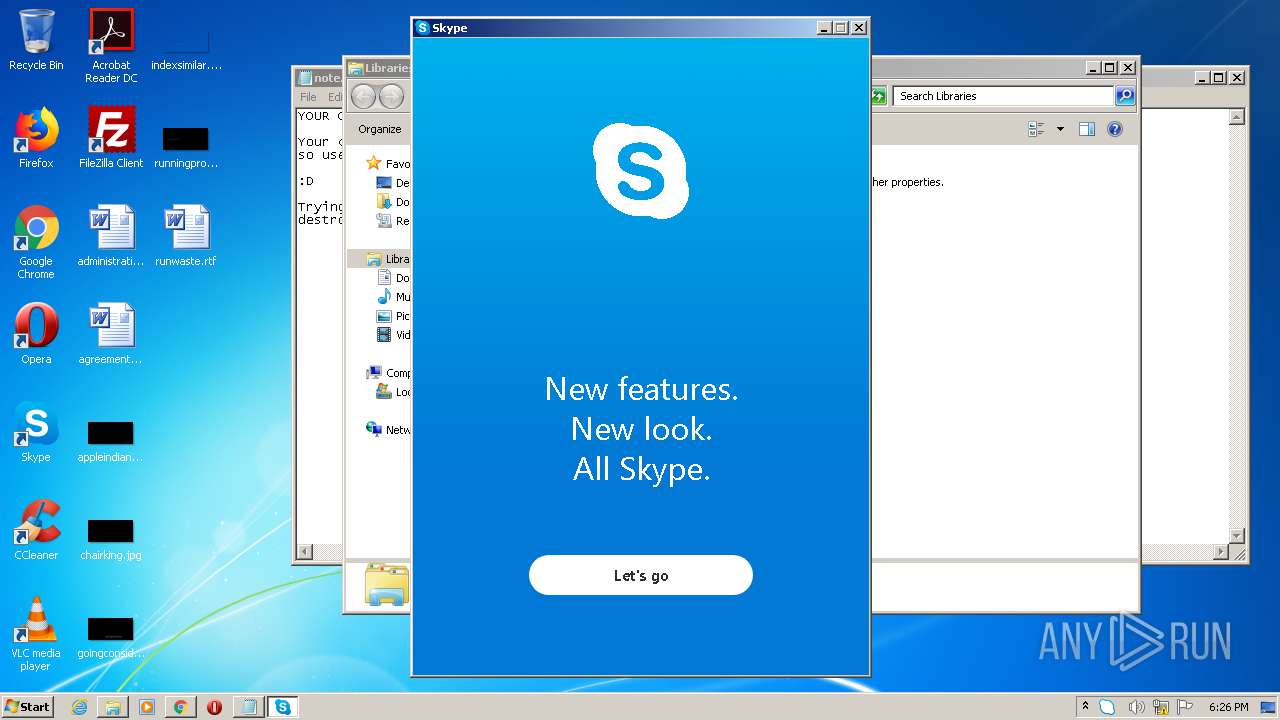Open the help icon in Libraries window
The image size is (1280, 720).
click(x=1115, y=129)
